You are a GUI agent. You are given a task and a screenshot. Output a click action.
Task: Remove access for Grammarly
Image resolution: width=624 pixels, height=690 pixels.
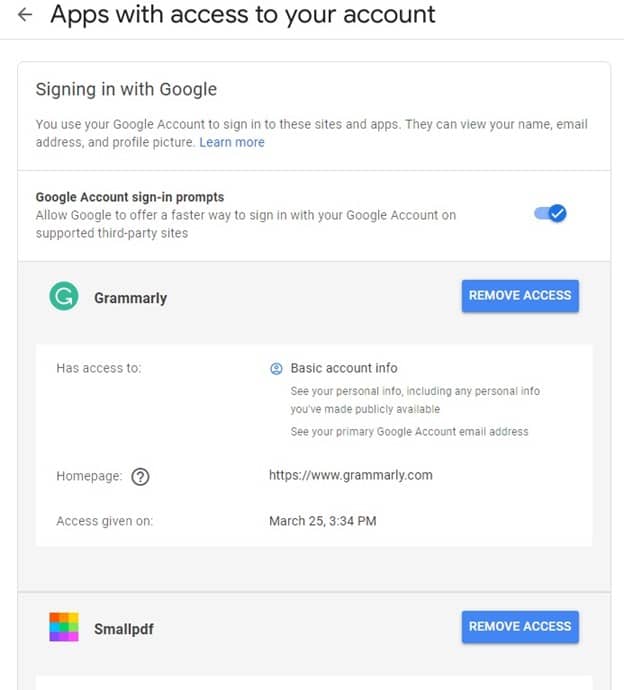pyautogui.click(x=520, y=296)
